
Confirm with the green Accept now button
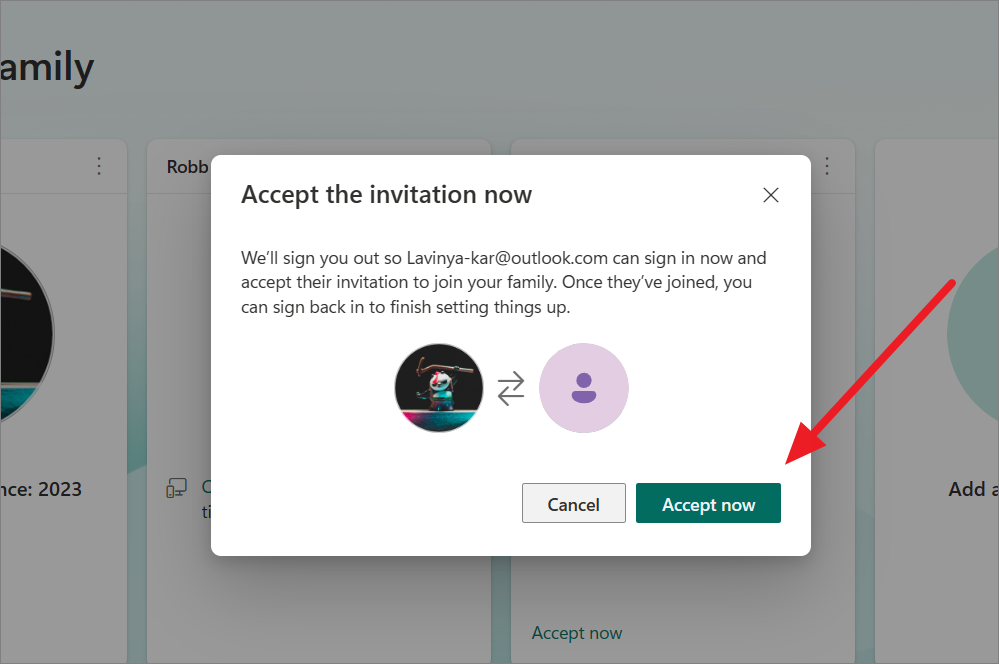pos(708,503)
